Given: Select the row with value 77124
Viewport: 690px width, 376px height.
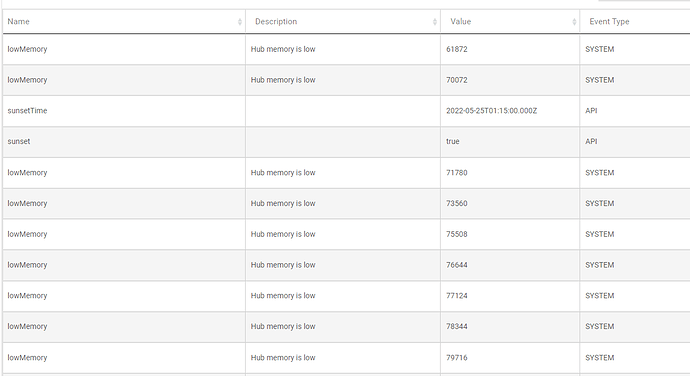Looking at the screenshot, I should point(346,296).
